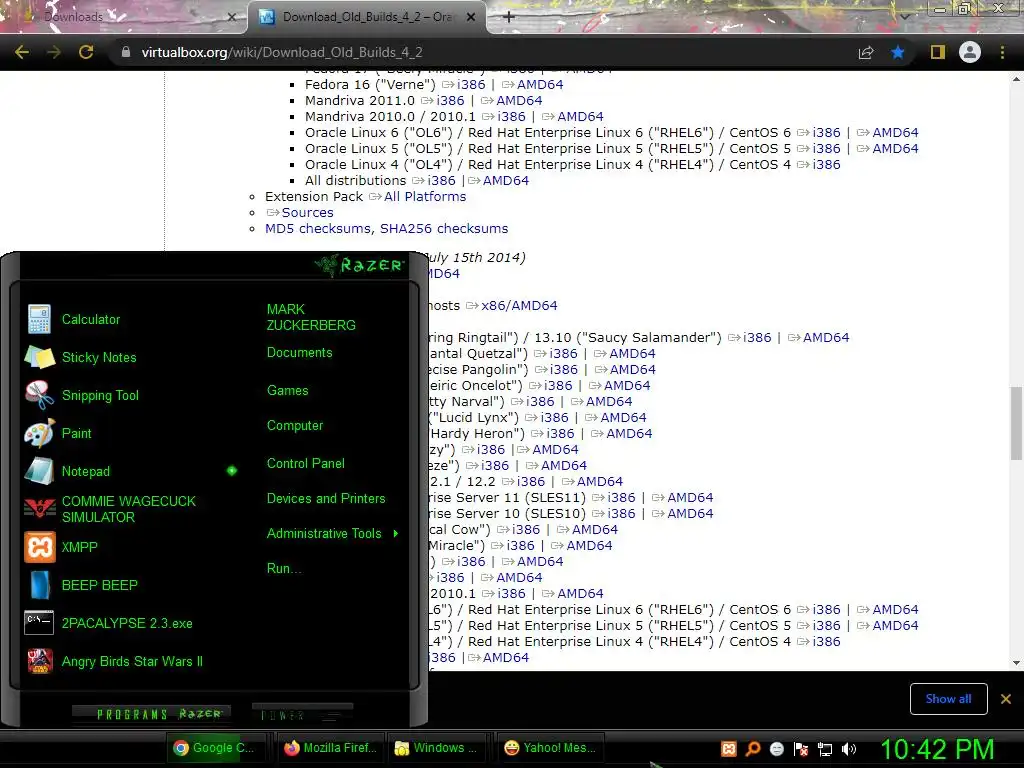Open the Action Center flag tray icon
The image size is (1024, 768).
click(801, 749)
